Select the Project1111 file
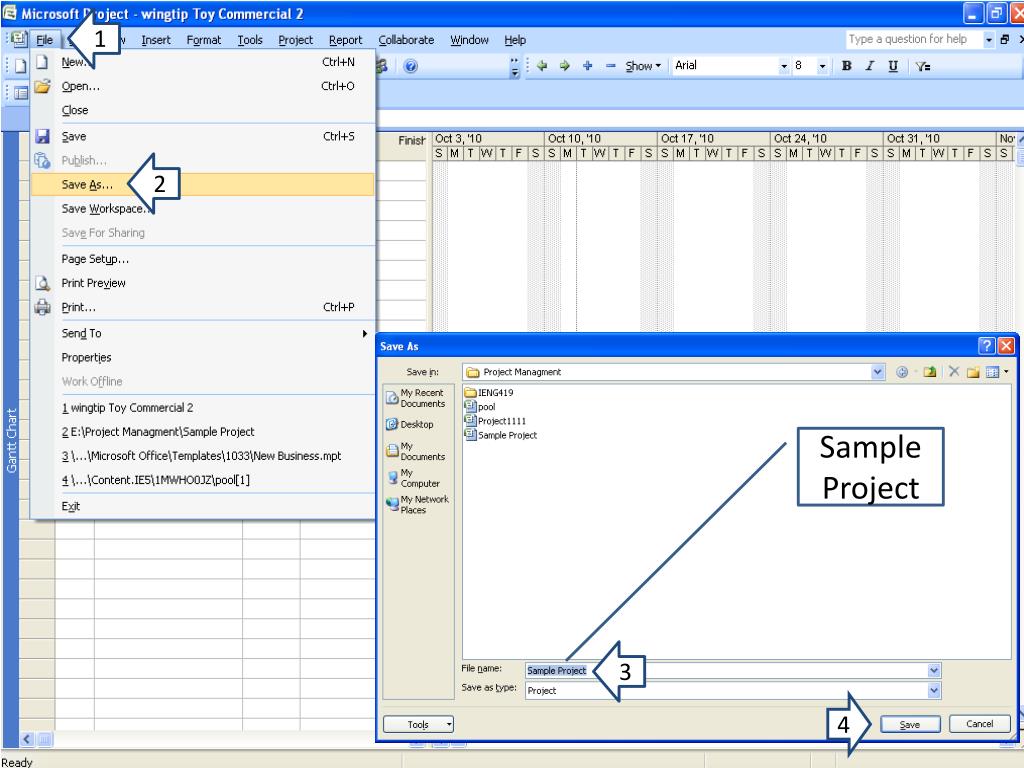Image resolution: width=1024 pixels, height=768 pixels. 495,421
